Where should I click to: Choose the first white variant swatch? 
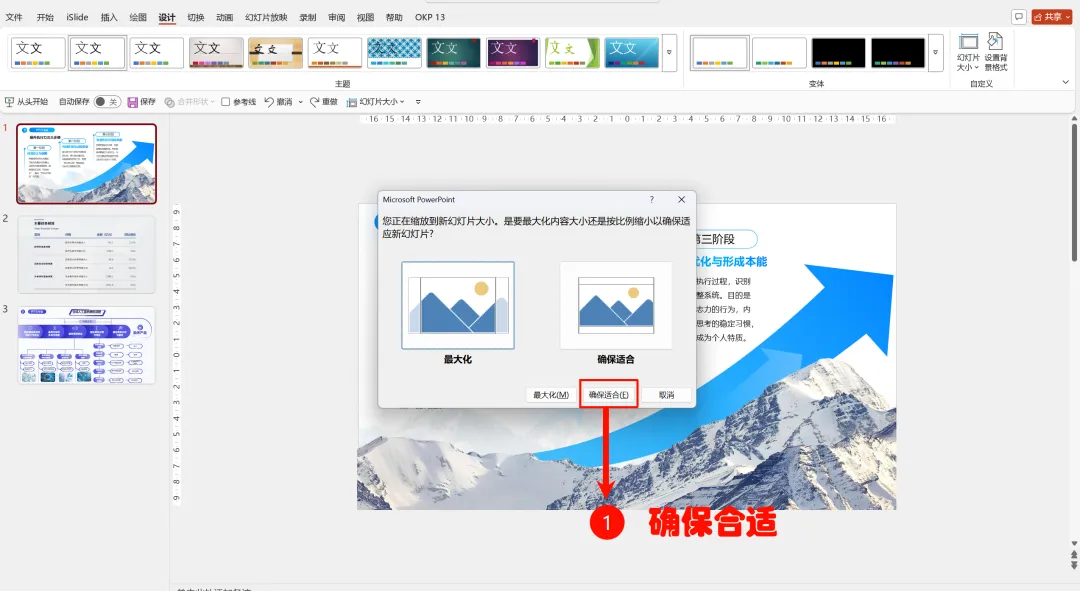tap(719, 53)
